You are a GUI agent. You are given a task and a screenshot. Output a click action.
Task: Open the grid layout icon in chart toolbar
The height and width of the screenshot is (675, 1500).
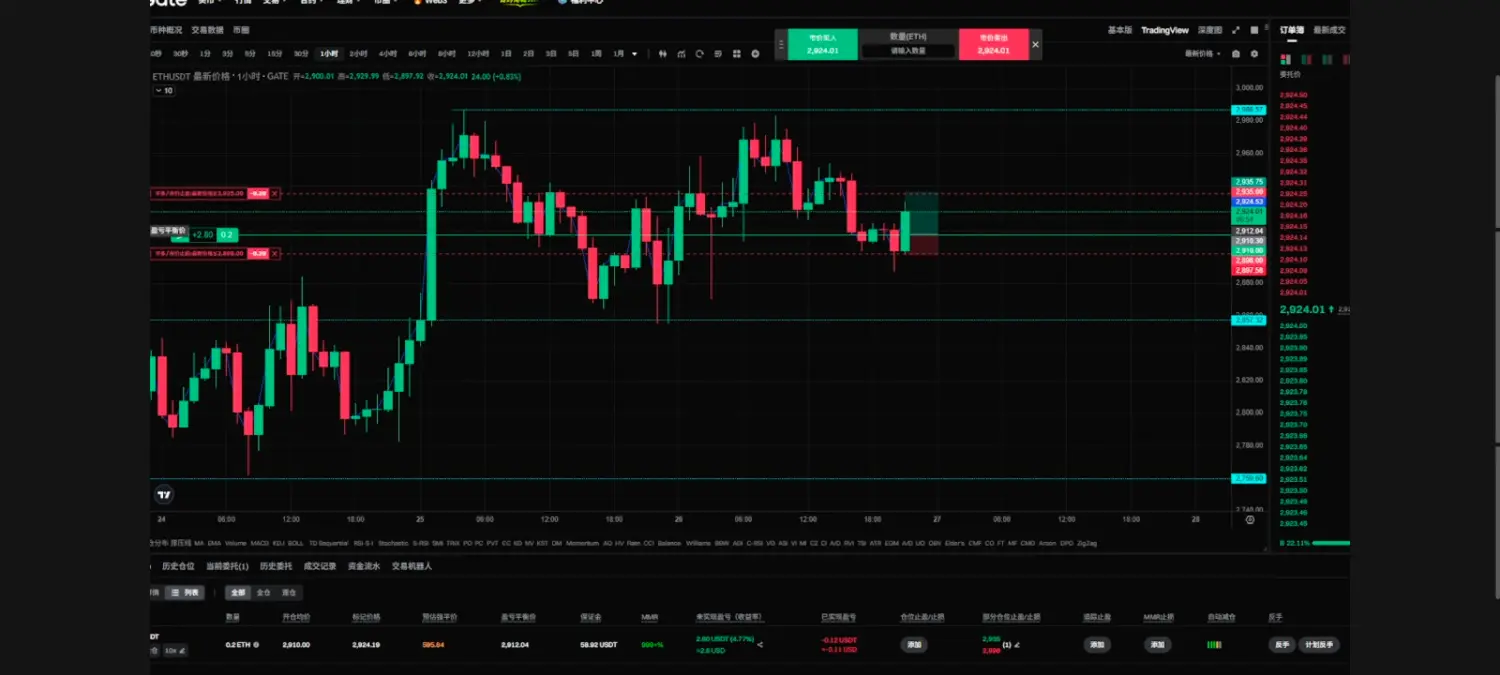click(737, 54)
